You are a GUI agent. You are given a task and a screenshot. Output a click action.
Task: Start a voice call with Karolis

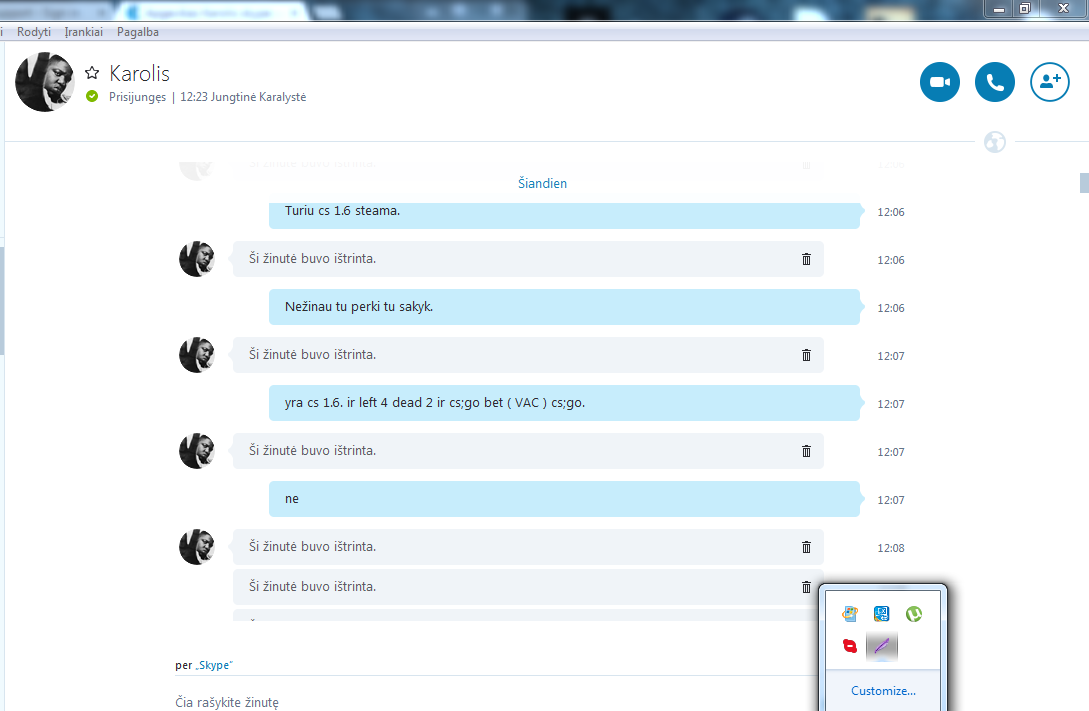point(994,82)
